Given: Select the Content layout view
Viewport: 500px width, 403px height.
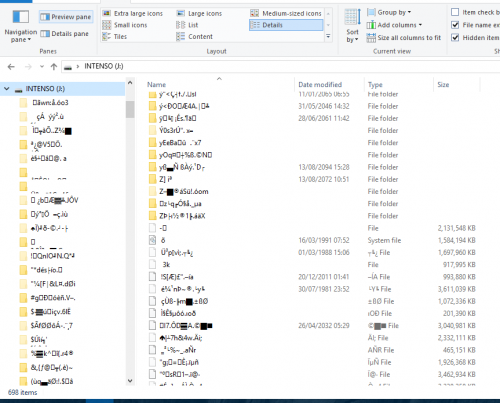Looking at the screenshot, I should tap(194, 37).
